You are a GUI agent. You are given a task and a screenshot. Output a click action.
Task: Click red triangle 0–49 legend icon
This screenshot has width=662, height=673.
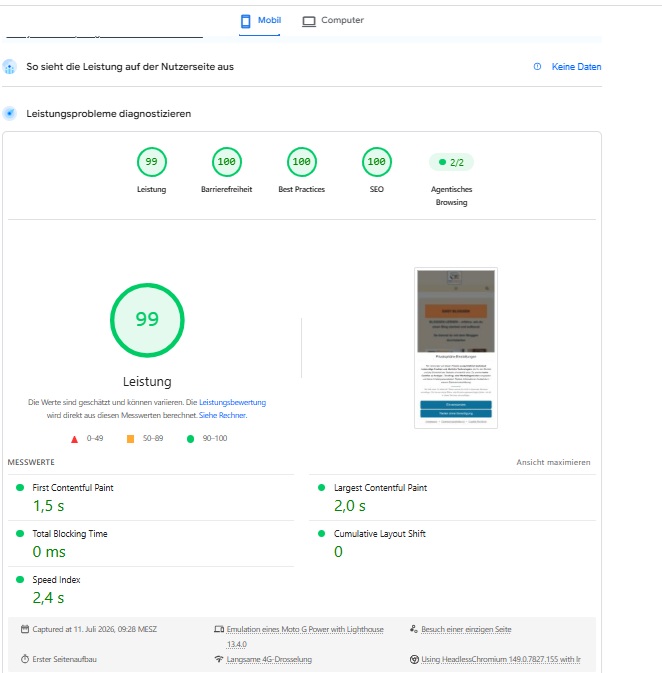74,439
